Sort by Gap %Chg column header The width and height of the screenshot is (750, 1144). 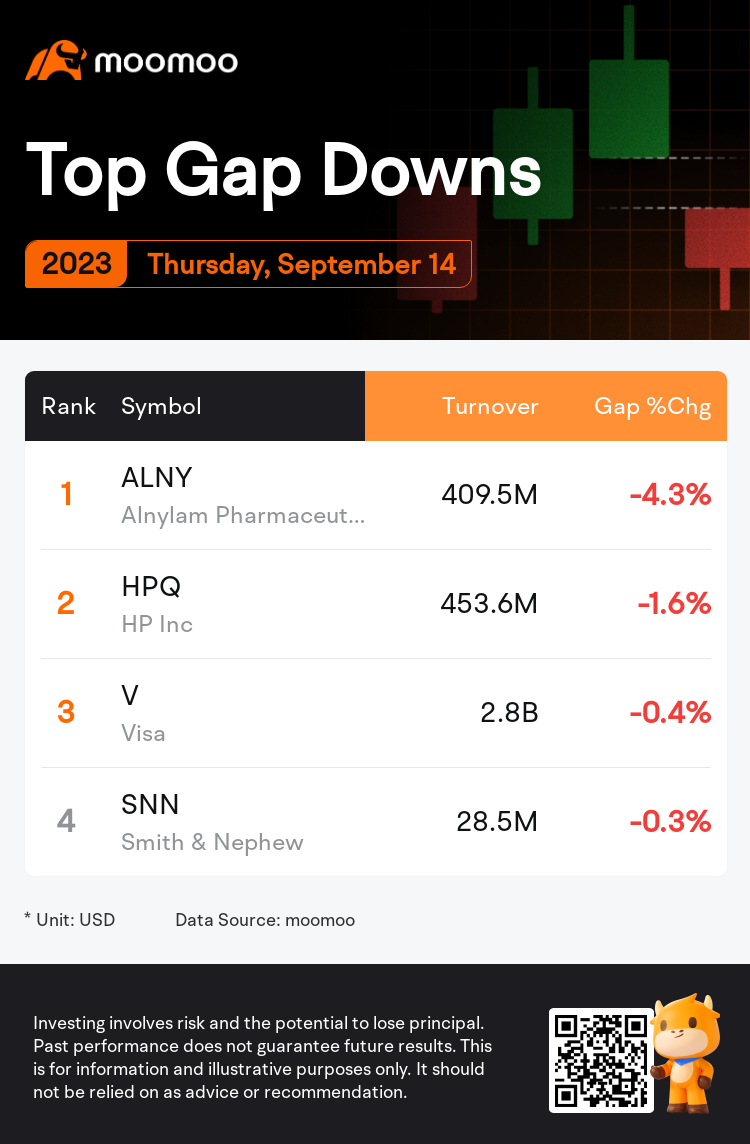(652, 406)
